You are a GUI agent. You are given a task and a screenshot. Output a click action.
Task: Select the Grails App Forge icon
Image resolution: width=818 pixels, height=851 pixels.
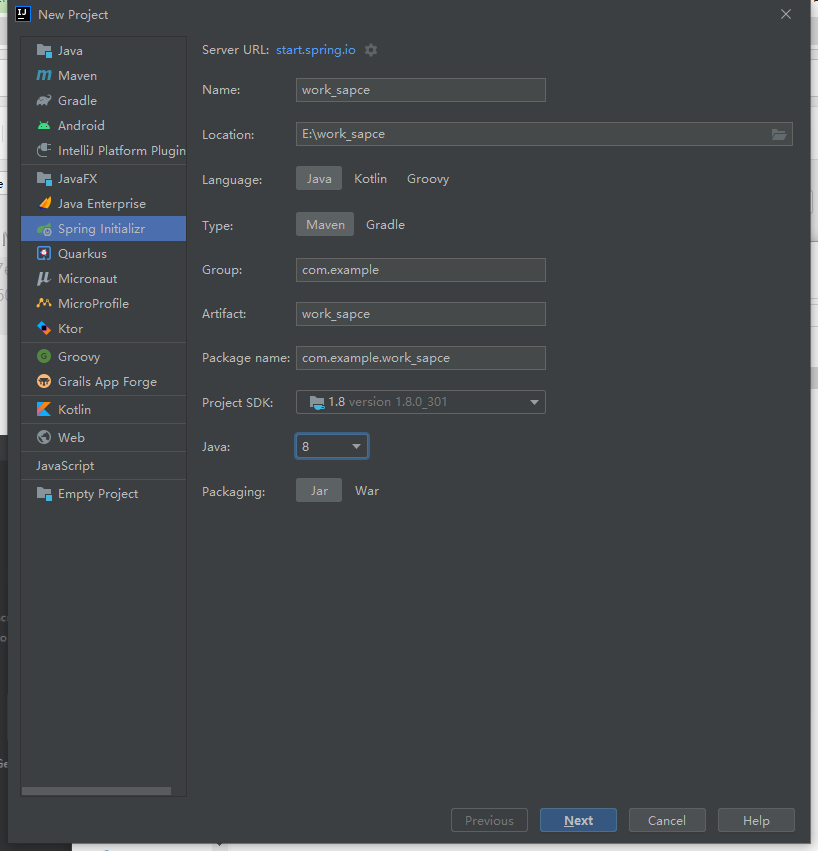point(44,382)
